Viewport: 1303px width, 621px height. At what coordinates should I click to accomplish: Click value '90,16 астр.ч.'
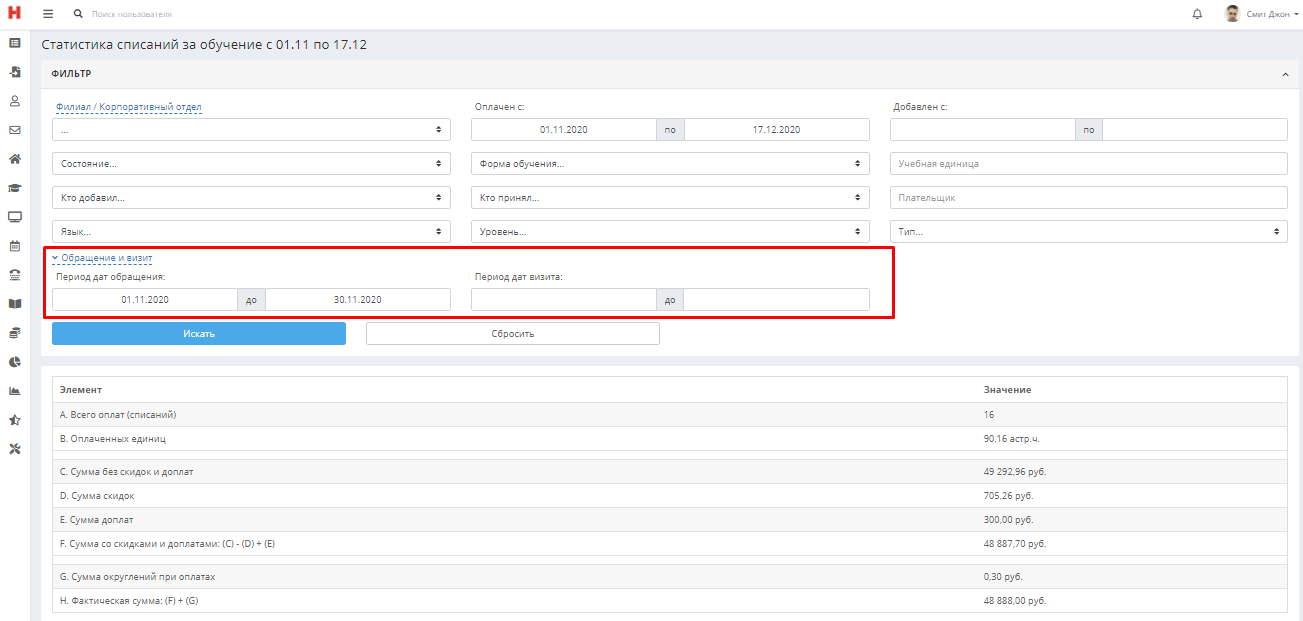1011,438
